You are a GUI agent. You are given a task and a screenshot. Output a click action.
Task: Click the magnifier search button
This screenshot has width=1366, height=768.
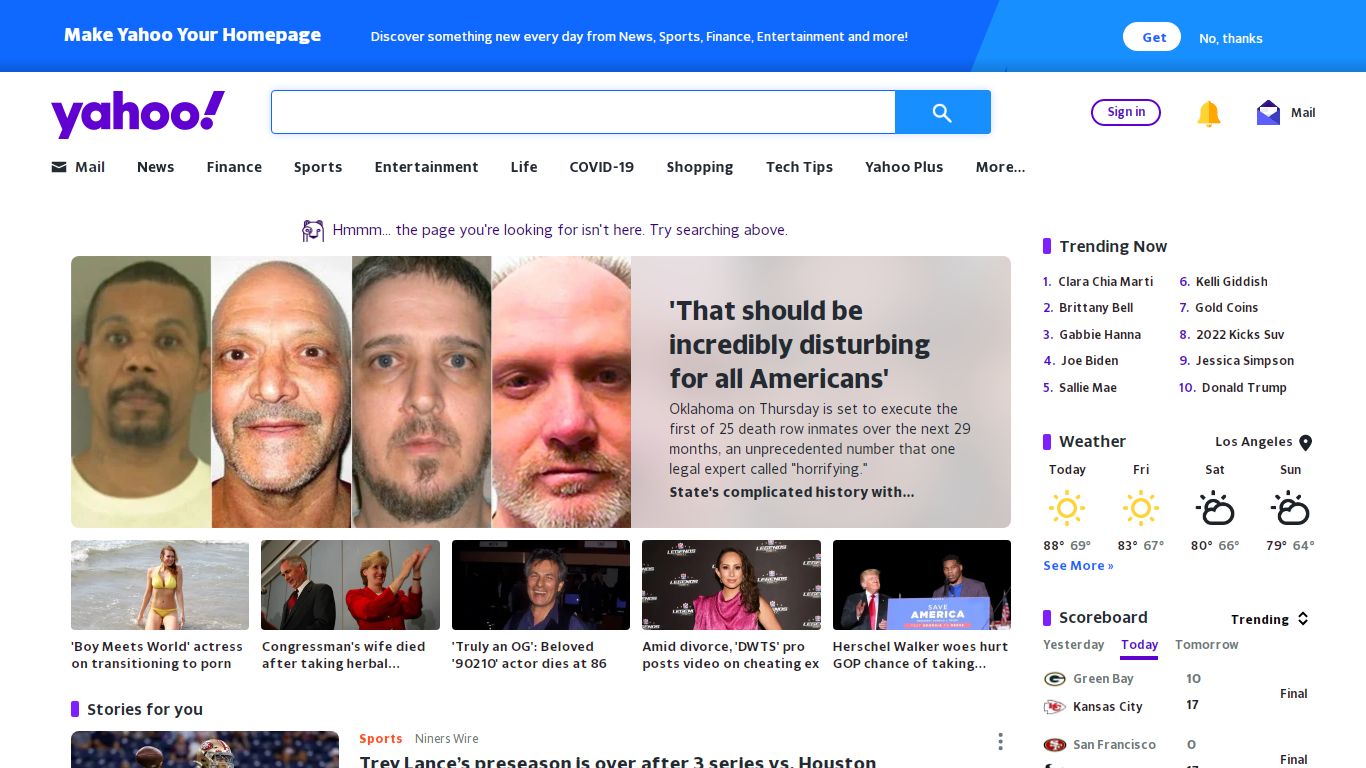(942, 112)
